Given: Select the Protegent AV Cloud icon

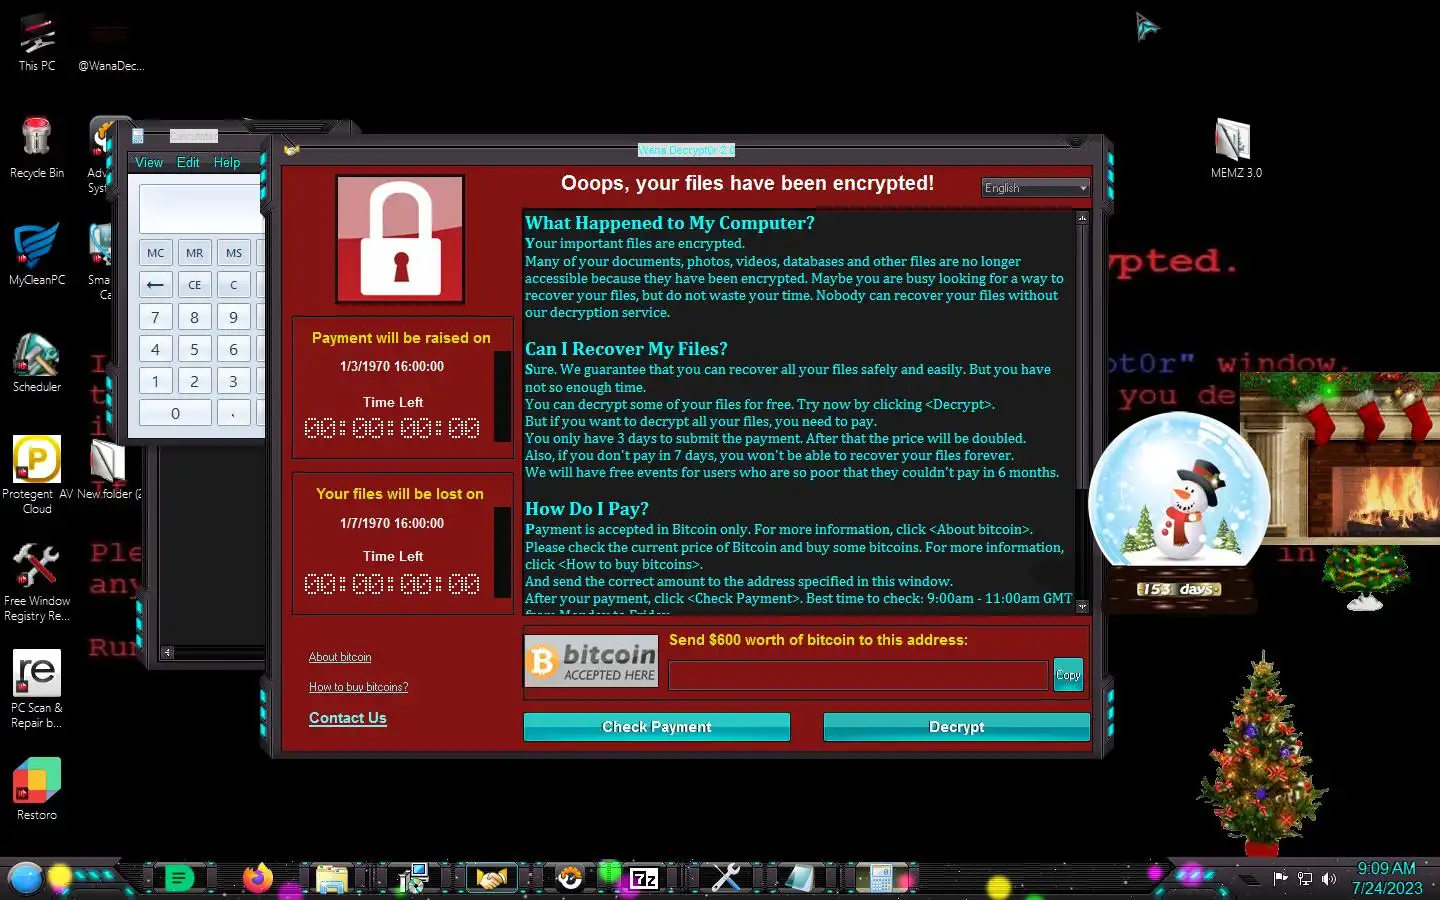Looking at the screenshot, I should tap(37, 475).
